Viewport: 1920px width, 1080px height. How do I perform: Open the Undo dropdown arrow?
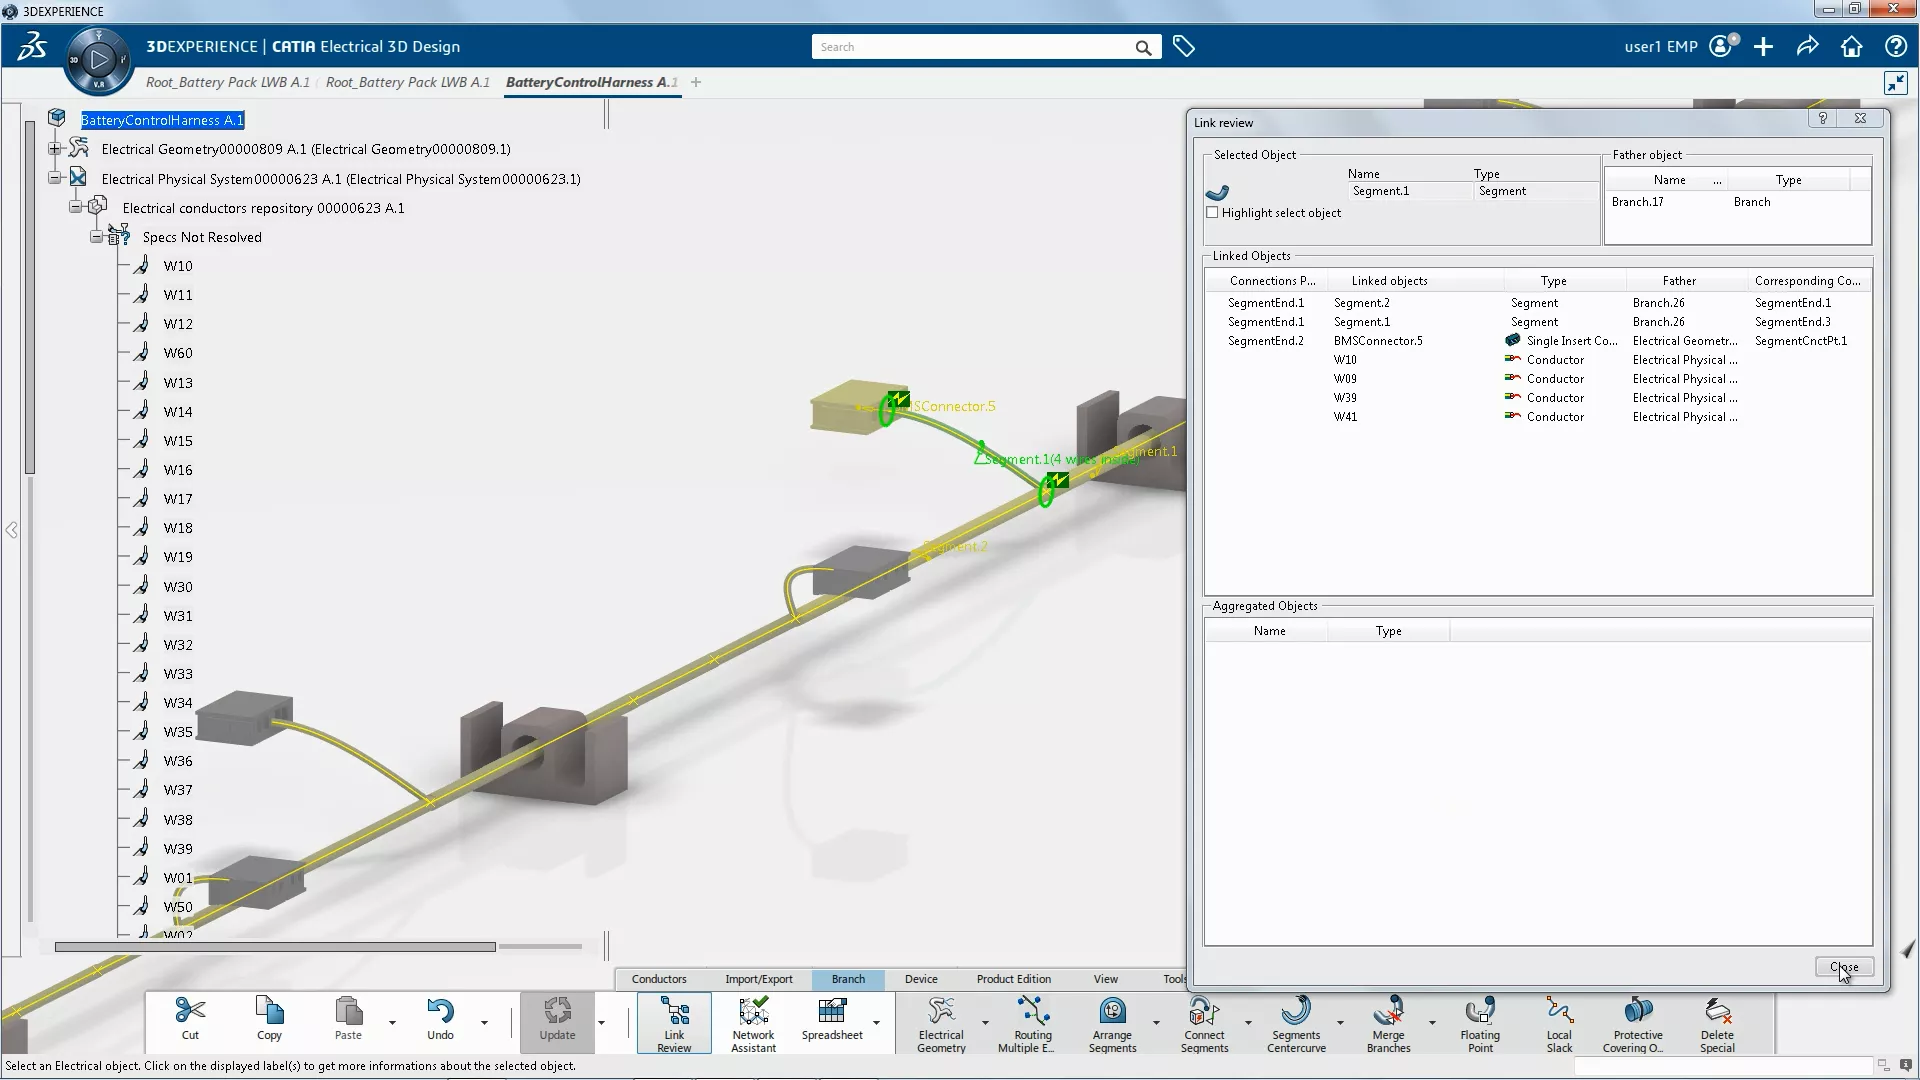pyautogui.click(x=484, y=1023)
